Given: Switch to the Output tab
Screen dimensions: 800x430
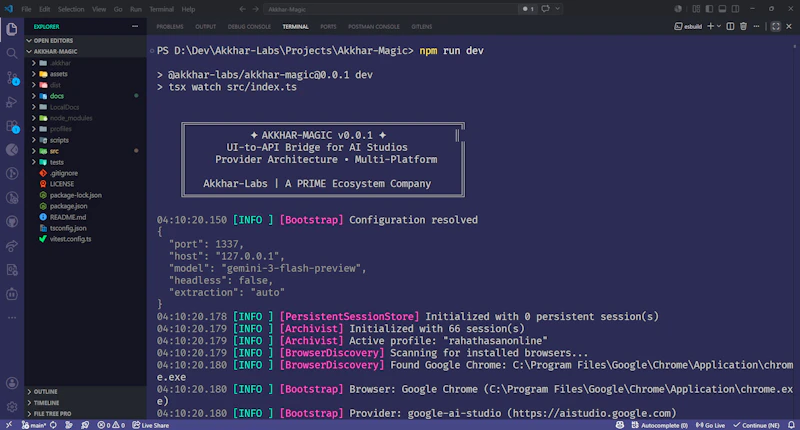Looking at the screenshot, I should pos(206,27).
